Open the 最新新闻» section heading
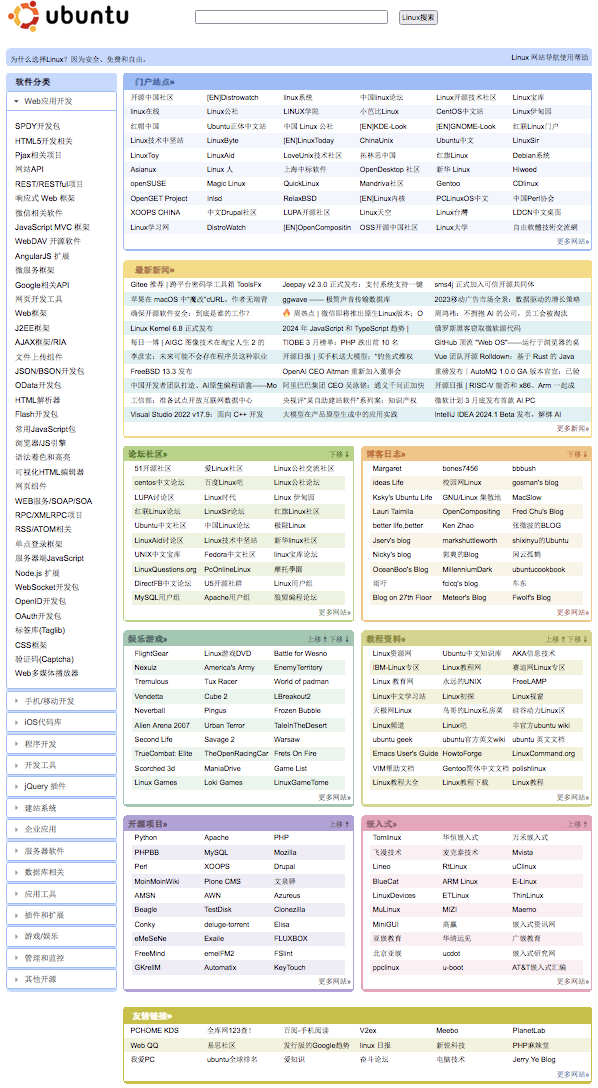598x1088 pixels. point(155,269)
